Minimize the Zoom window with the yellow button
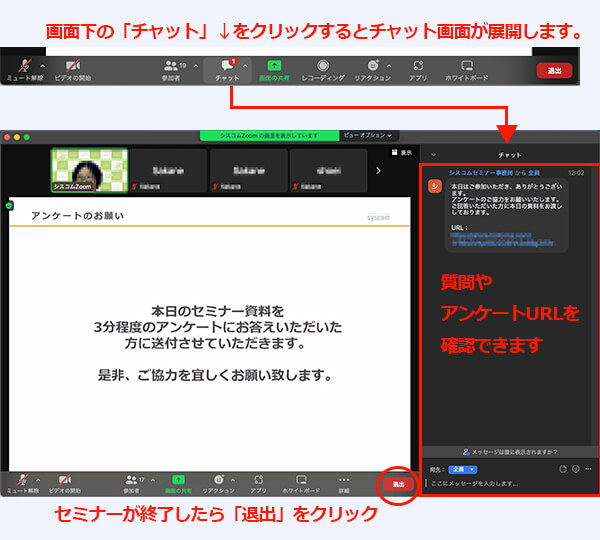 click(17, 137)
